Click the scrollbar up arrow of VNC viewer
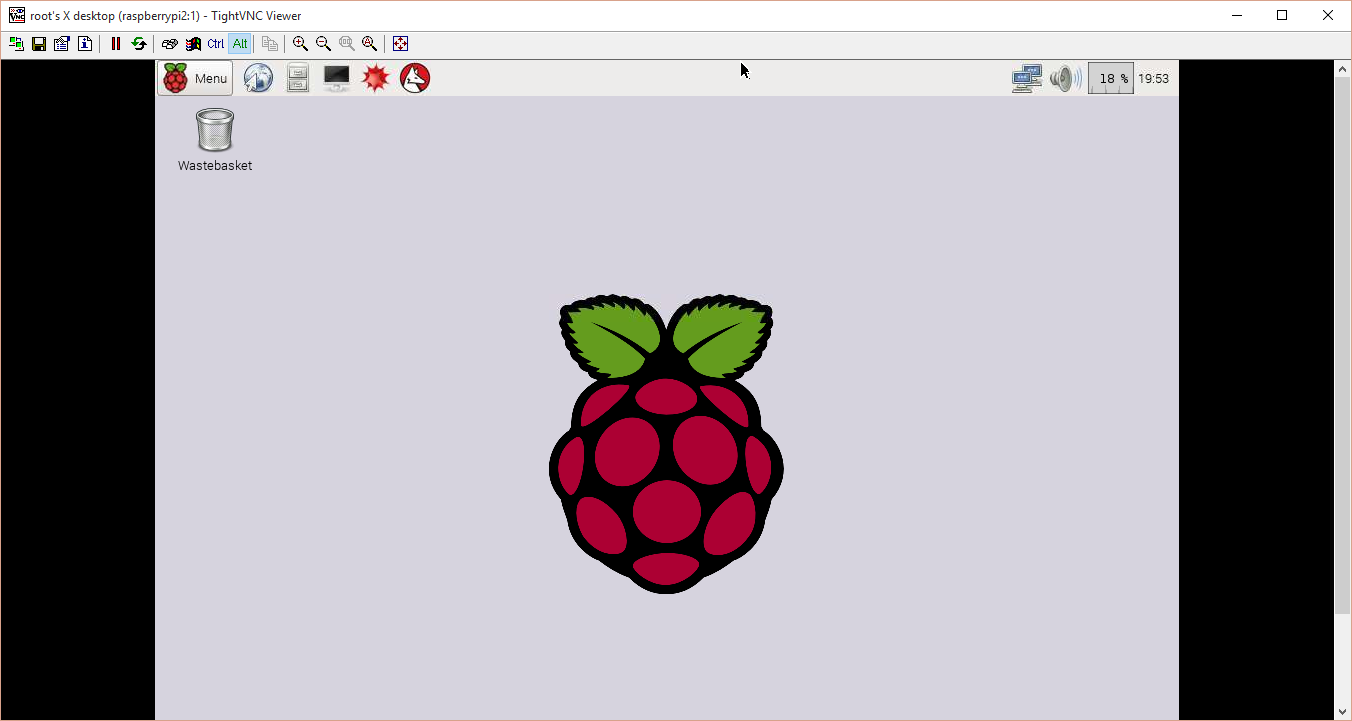This screenshot has width=1352, height=721. 1343,68
